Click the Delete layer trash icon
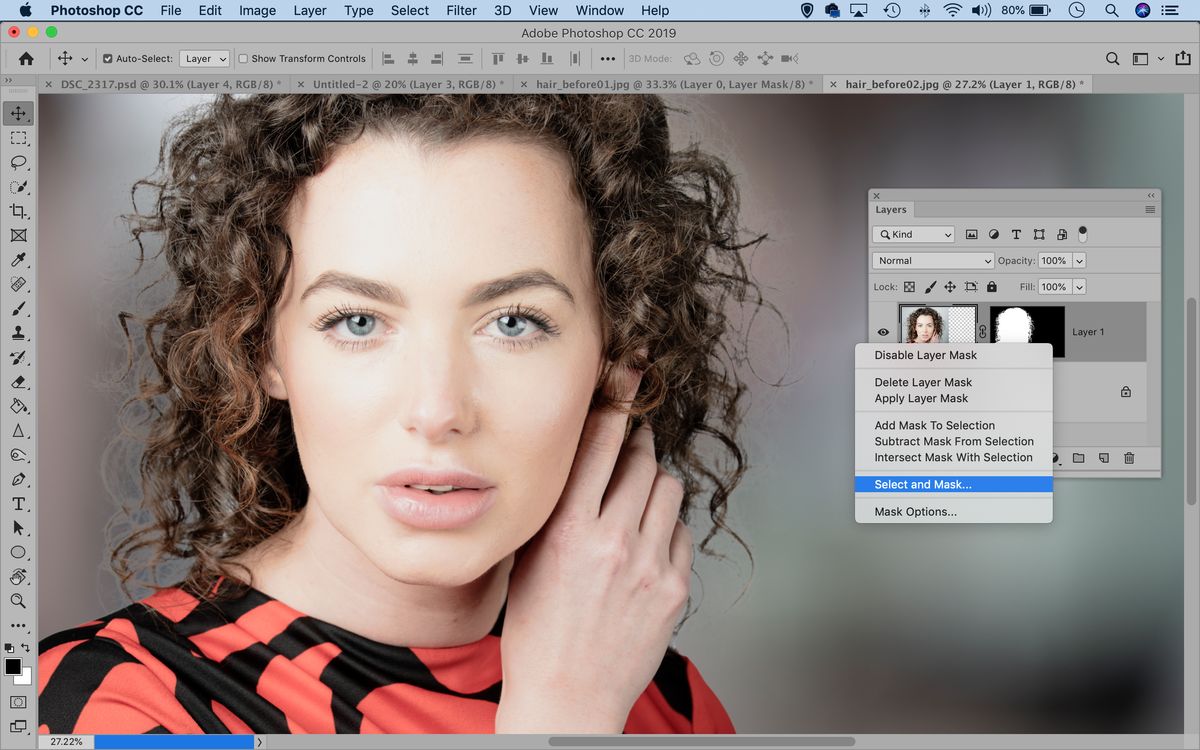The image size is (1200, 750). [1129, 458]
